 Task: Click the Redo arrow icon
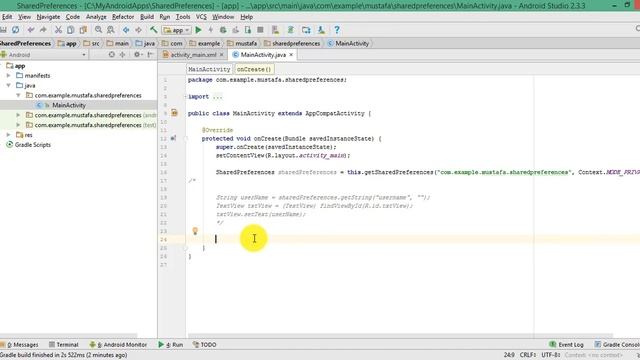(43, 30)
